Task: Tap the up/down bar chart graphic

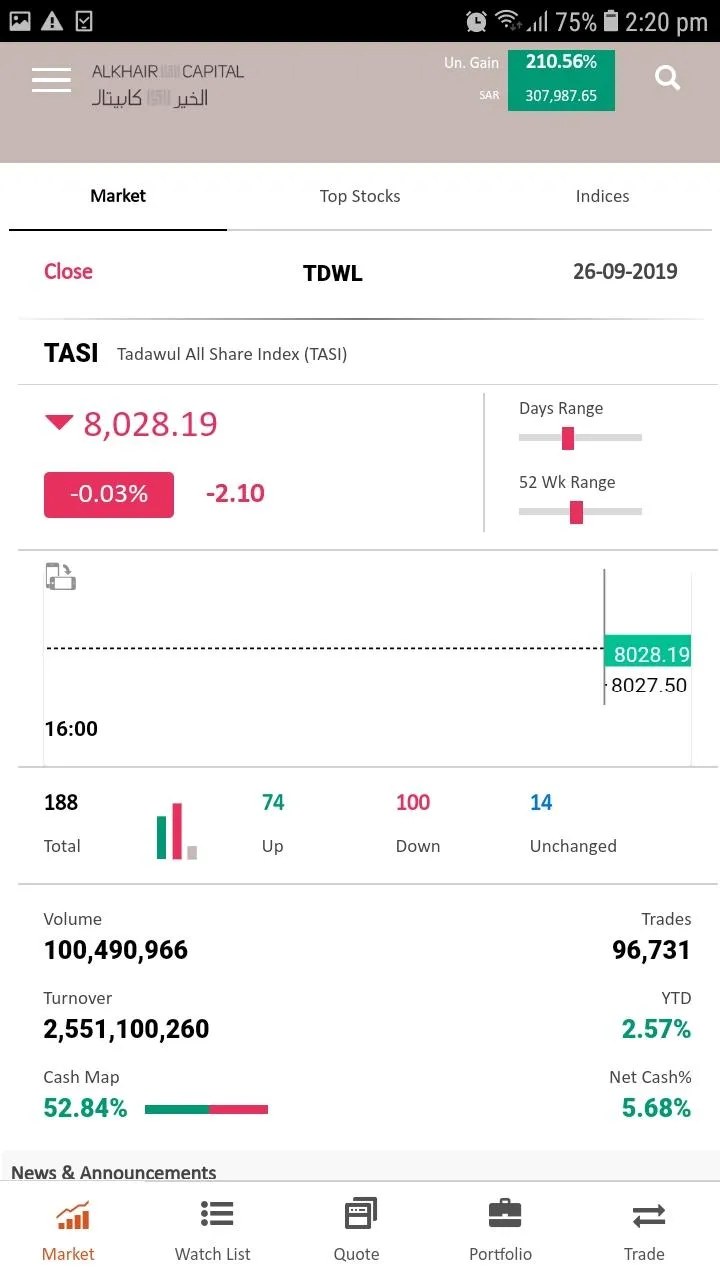Action: pos(177,831)
